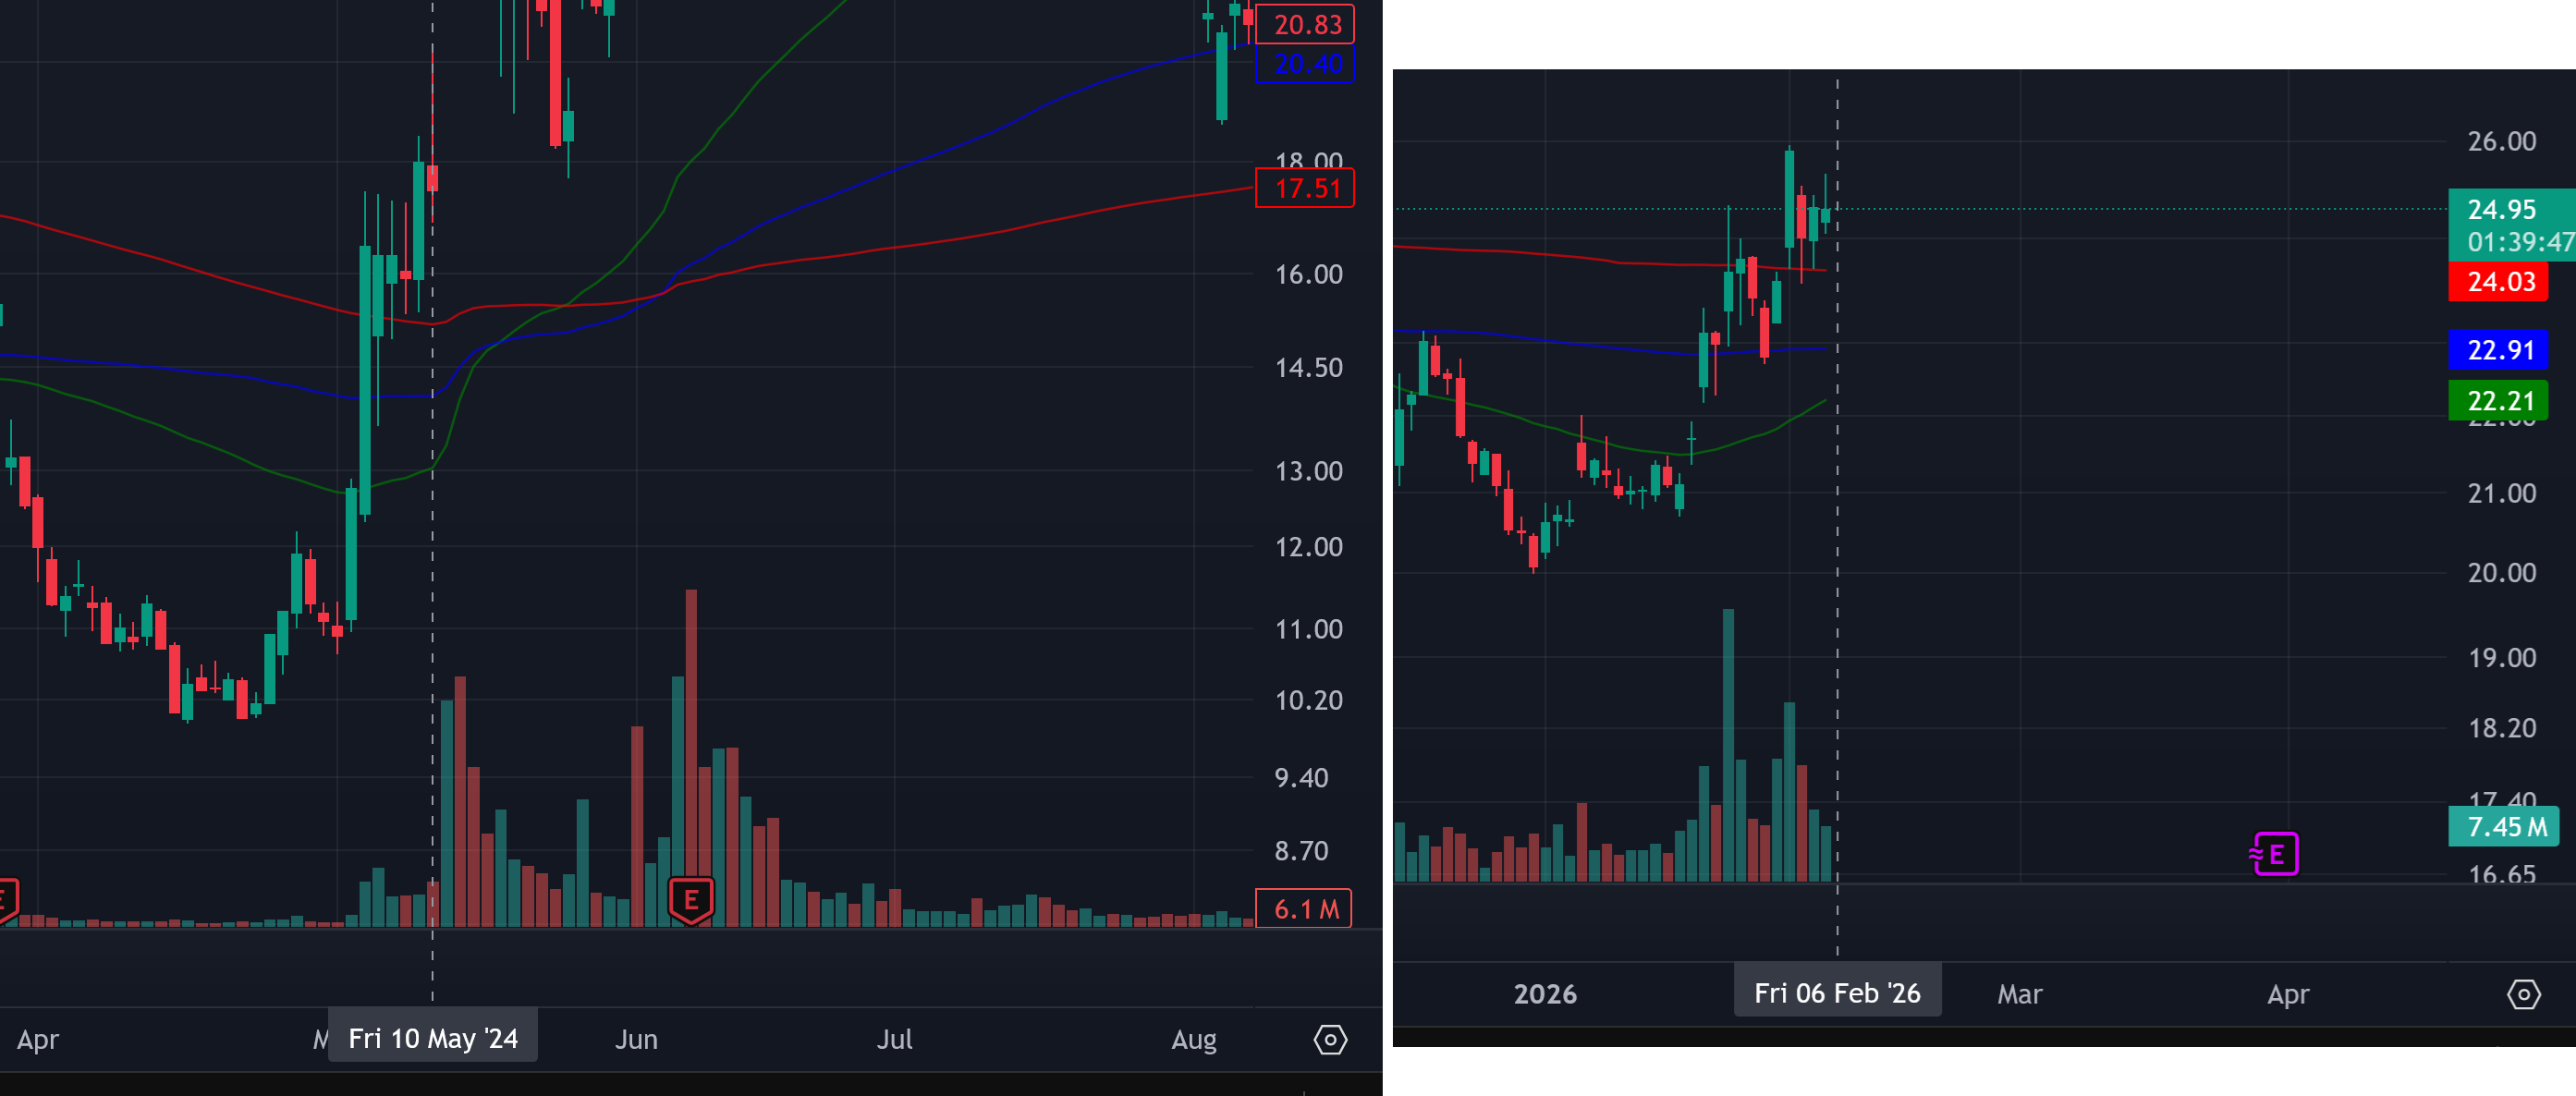Click the Fri 10 May '24 date label
The width and height of the screenshot is (2576, 1096).
432,1038
